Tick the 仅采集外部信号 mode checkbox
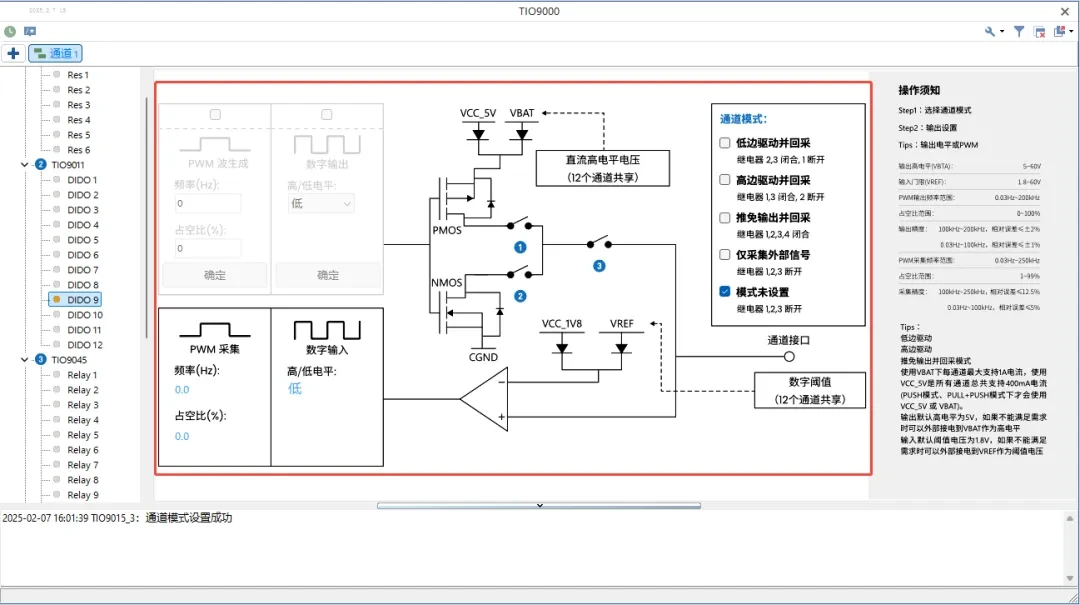This screenshot has height=605, width=1080. pos(725,254)
